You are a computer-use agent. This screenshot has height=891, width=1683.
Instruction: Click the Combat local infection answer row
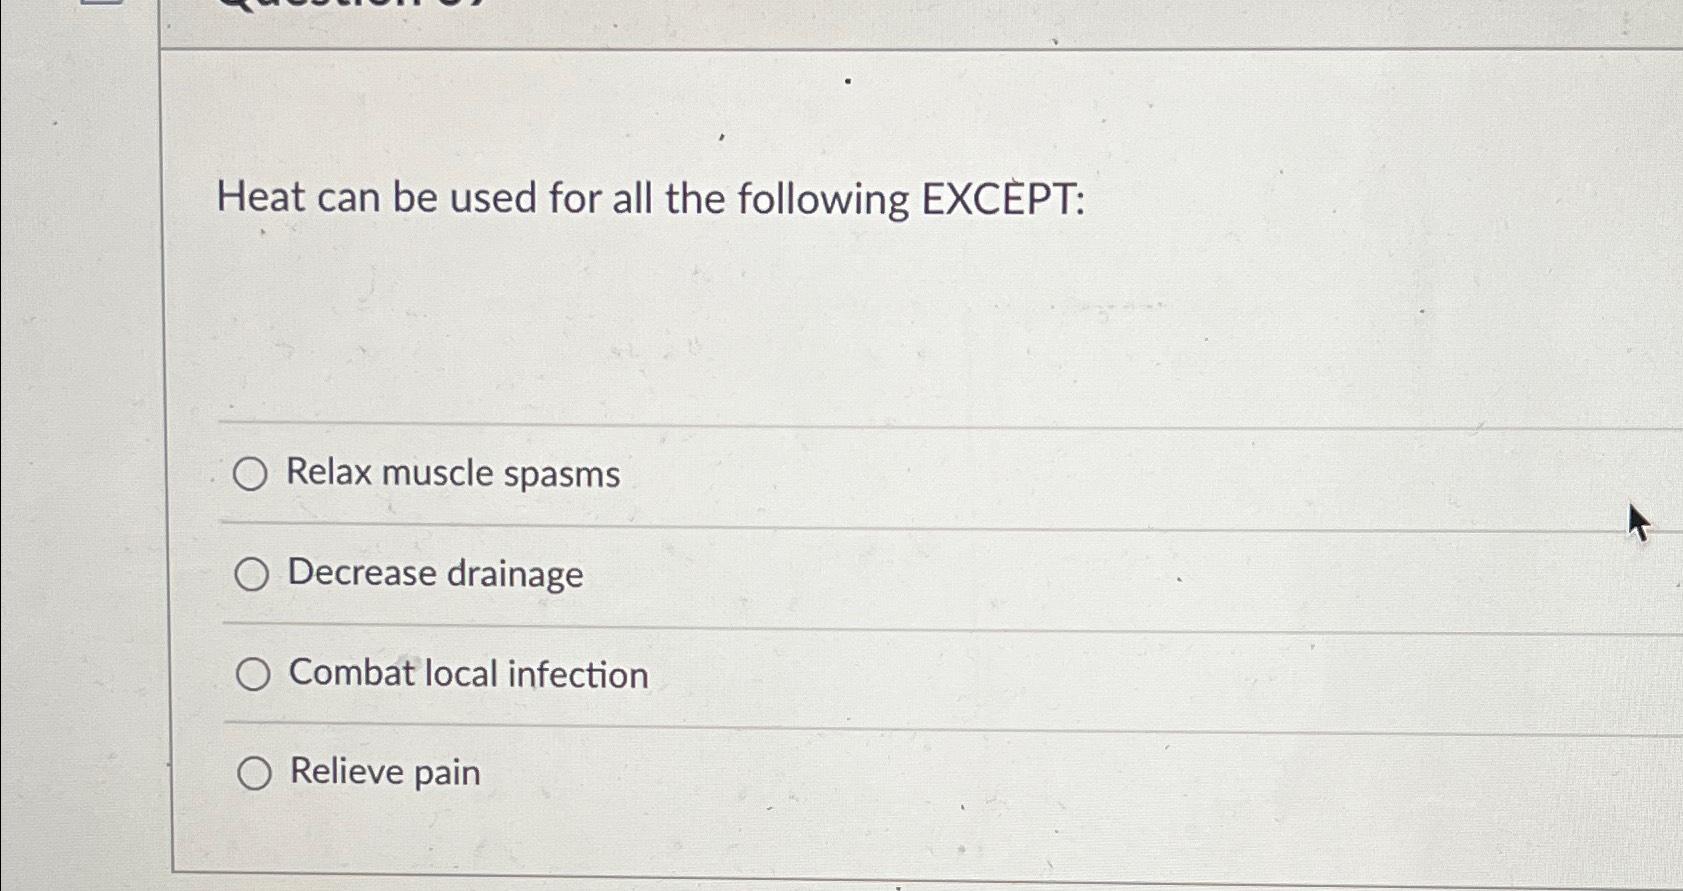(x=700, y=674)
